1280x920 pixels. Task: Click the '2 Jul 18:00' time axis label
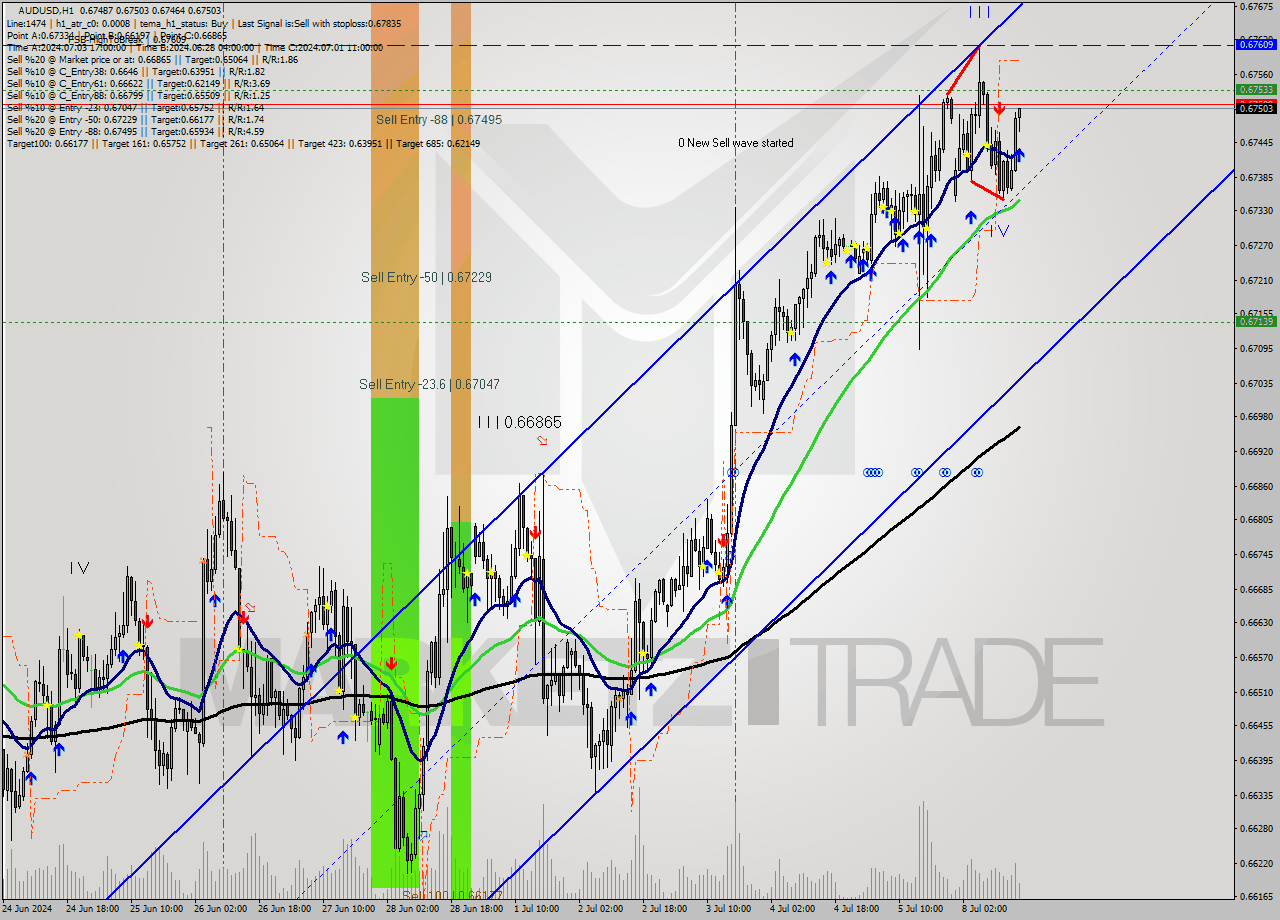point(666,909)
